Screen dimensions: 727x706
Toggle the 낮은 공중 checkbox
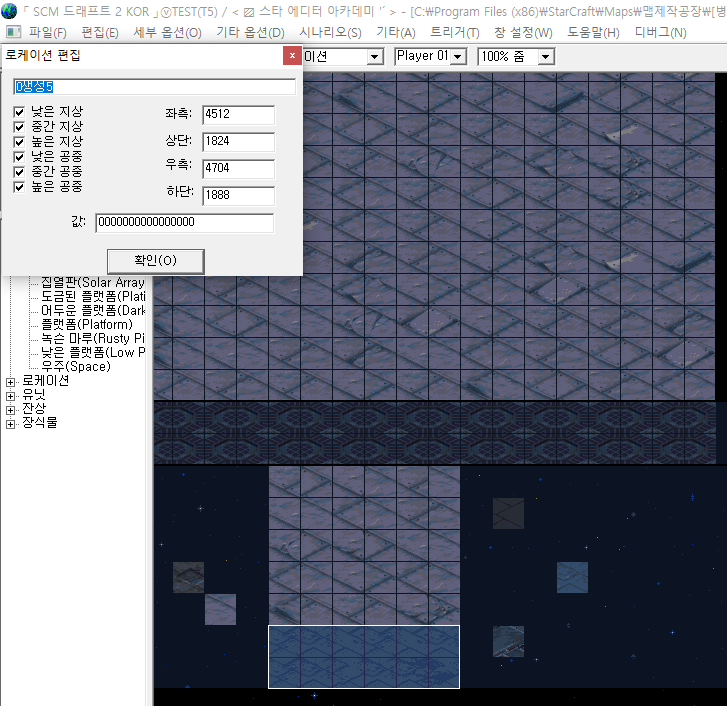pyautogui.click(x=19, y=157)
